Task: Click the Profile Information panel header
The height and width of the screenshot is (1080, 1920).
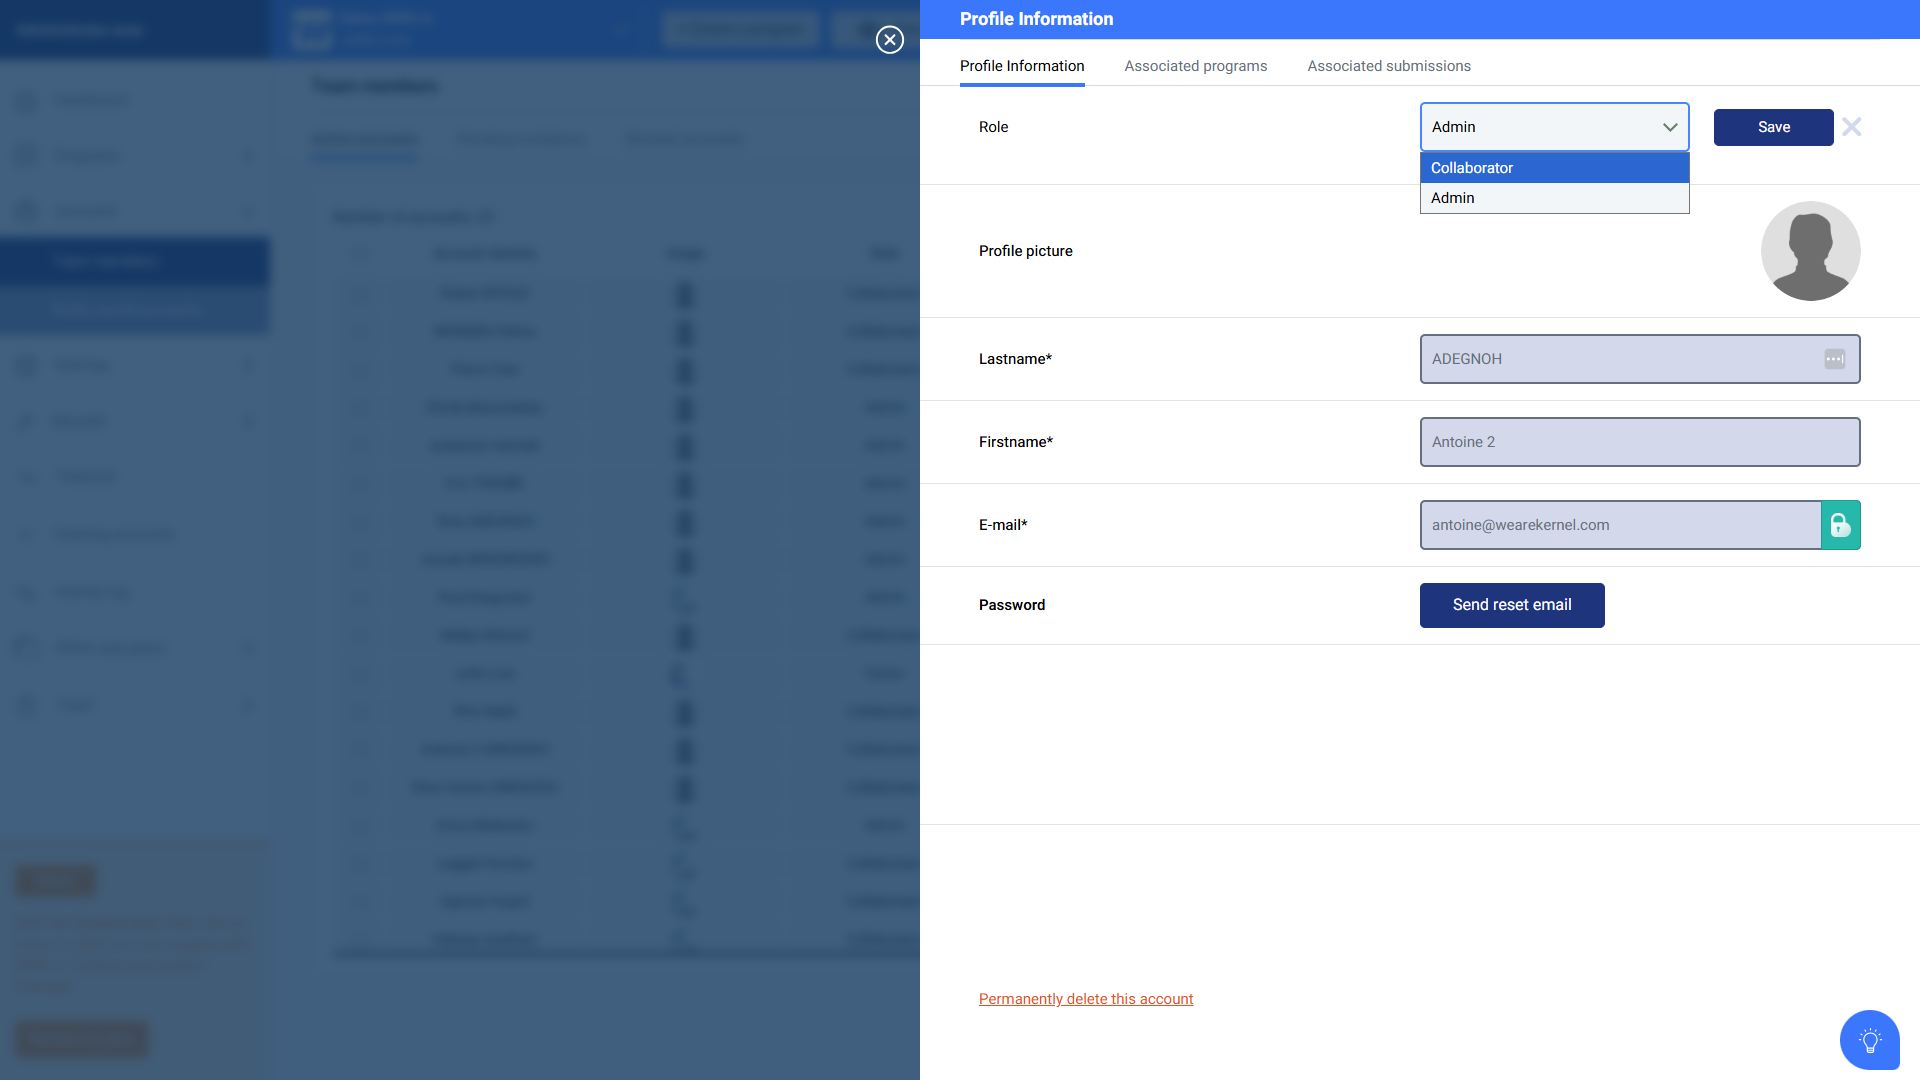Action: coord(1036,19)
